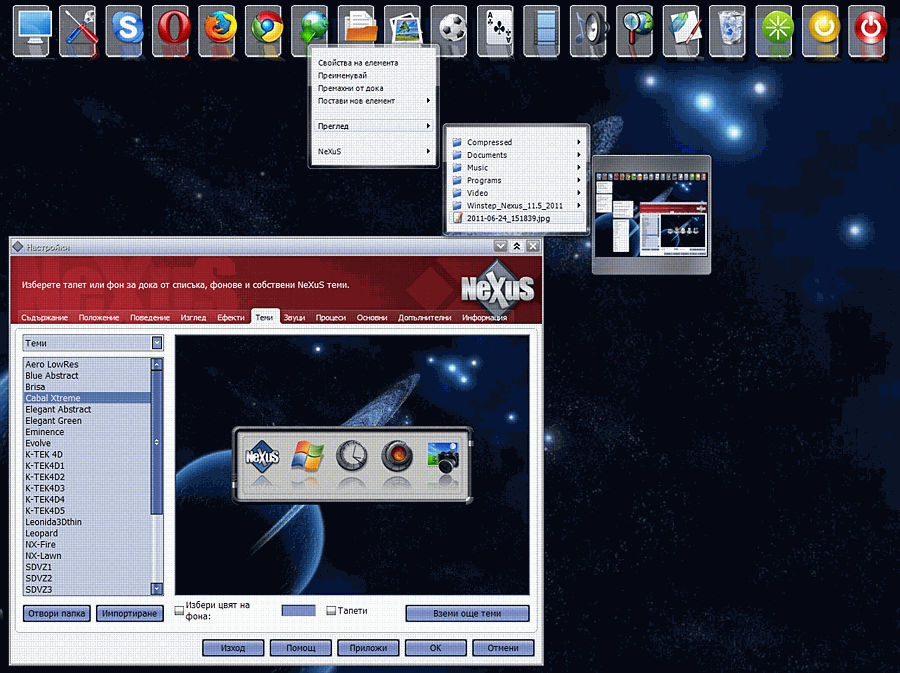
Task: Click clock icon in theme preview
Action: pos(352,456)
